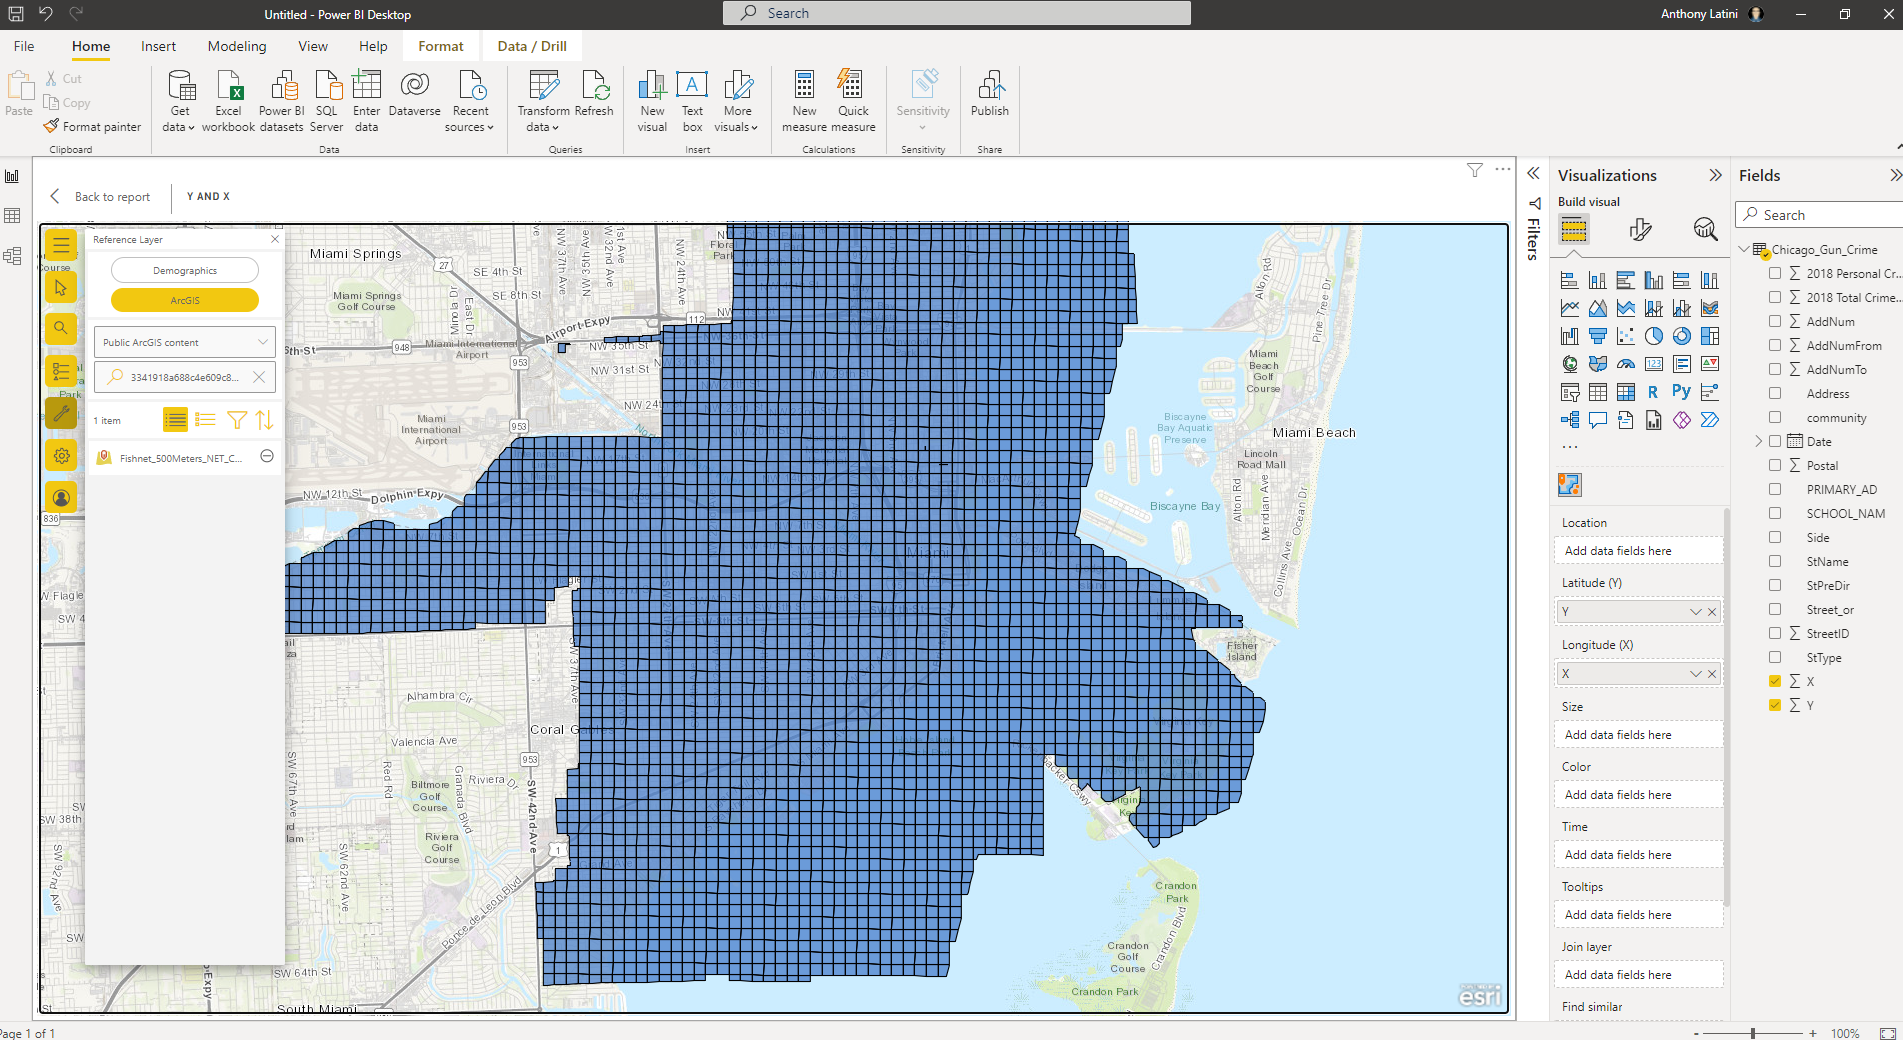Image resolution: width=1903 pixels, height=1040 pixels.
Task: Expand the Date field hierarchy
Action: pyautogui.click(x=1759, y=441)
